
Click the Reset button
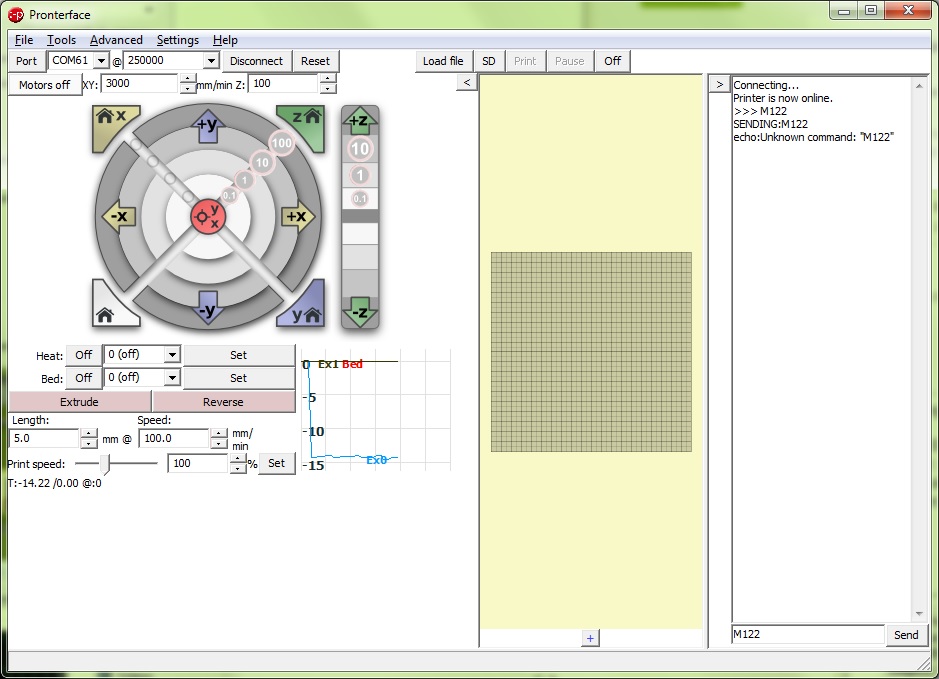[x=315, y=61]
